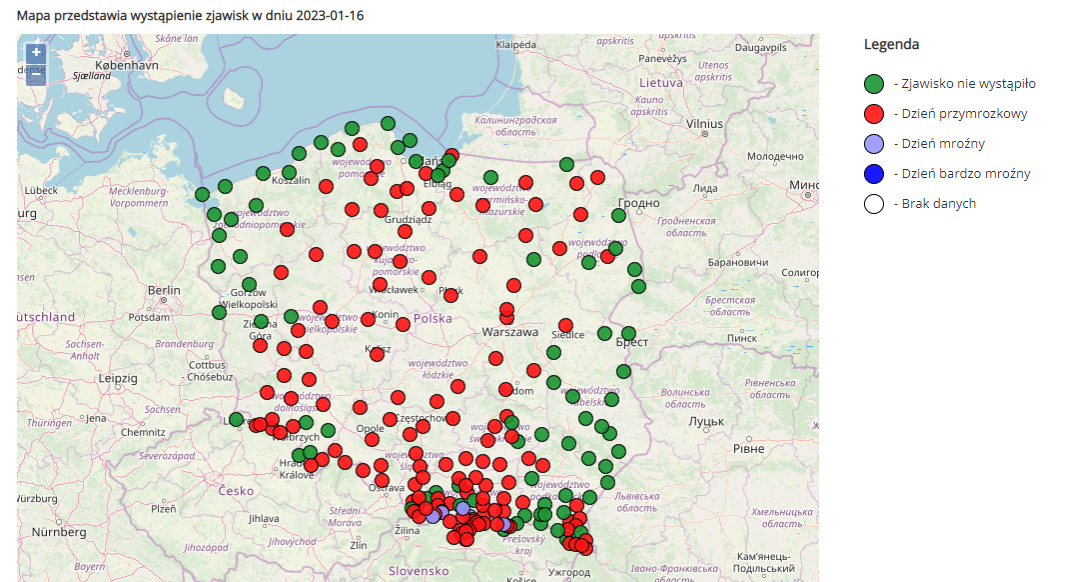1073x582 pixels.
Task: Open the red marker on Radom label
Action: click(506, 390)
